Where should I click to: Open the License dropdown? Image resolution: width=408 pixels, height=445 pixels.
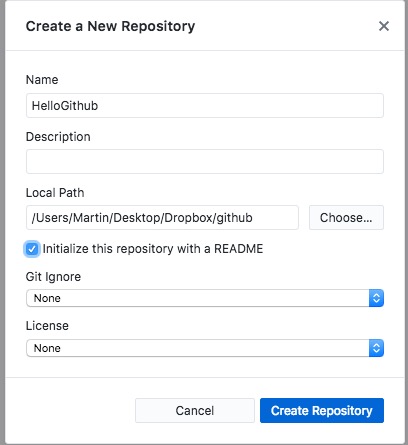pyautogui.click(x=205, y=348)
